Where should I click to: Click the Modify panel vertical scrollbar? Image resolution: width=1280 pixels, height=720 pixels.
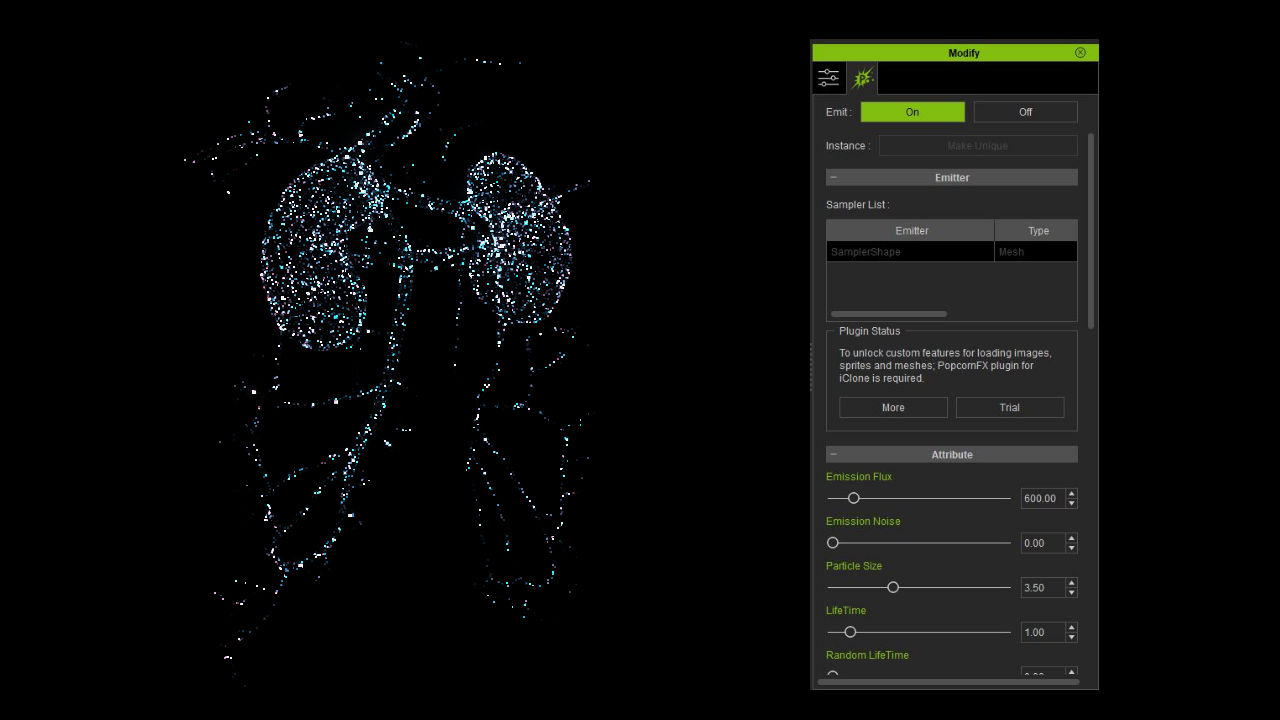click(x=1091, y=230)
